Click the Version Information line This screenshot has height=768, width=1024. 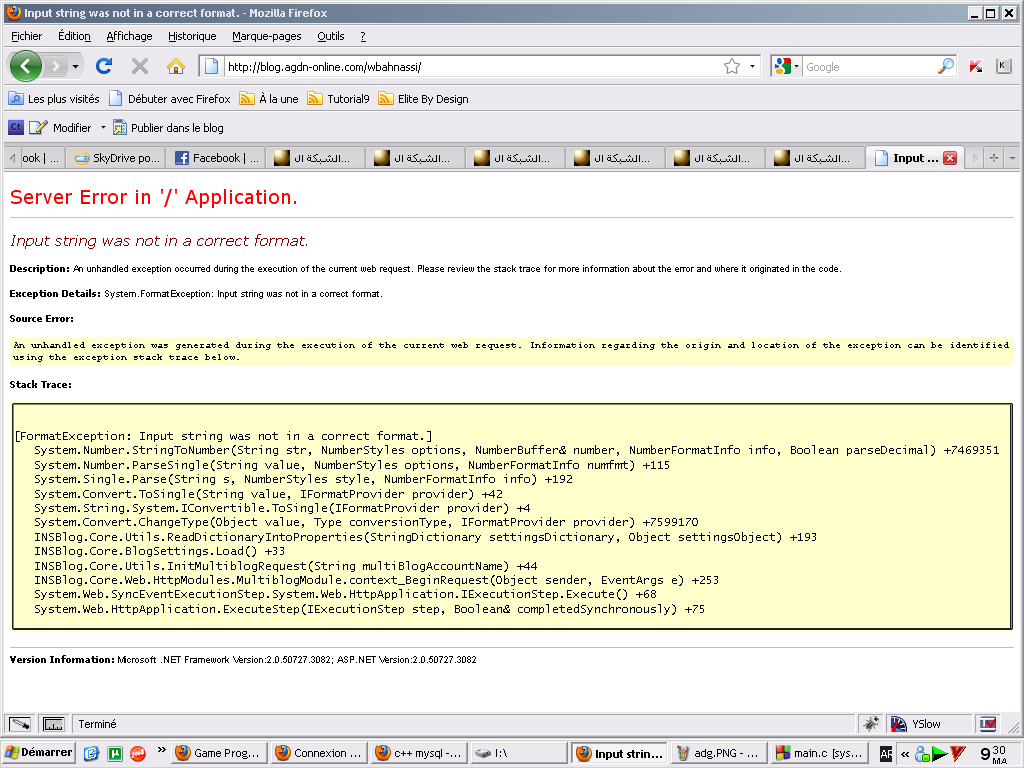pyautogui.click(x=243, y=660)
